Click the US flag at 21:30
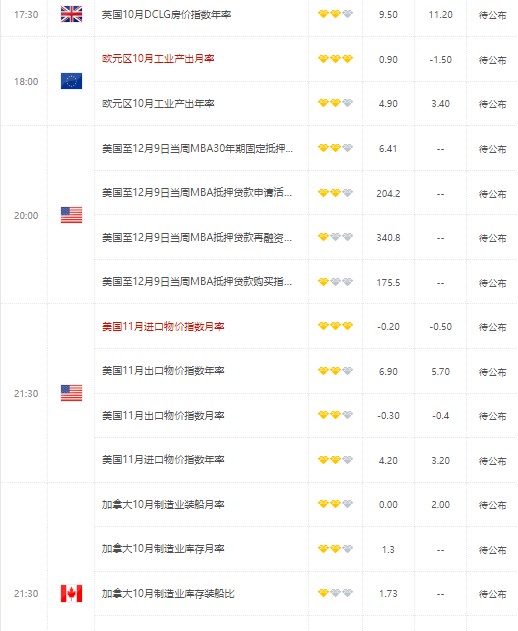 pyautogui.click(x=71, y=393)
